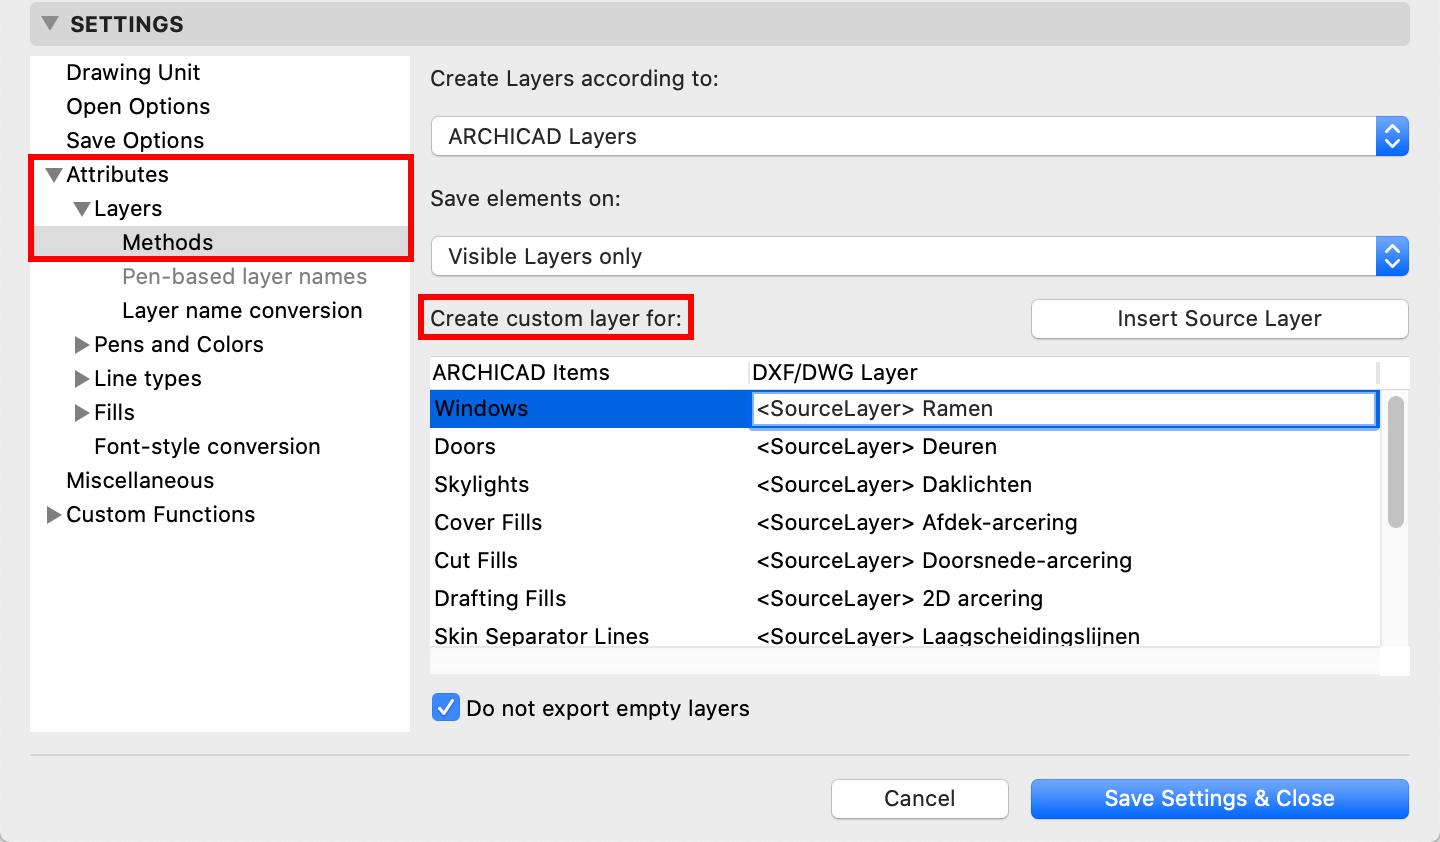Image resolution: width=1440 pixels, height=842 pixels.
Task: Collapse the Layers tree node
Action: [82, 208]
